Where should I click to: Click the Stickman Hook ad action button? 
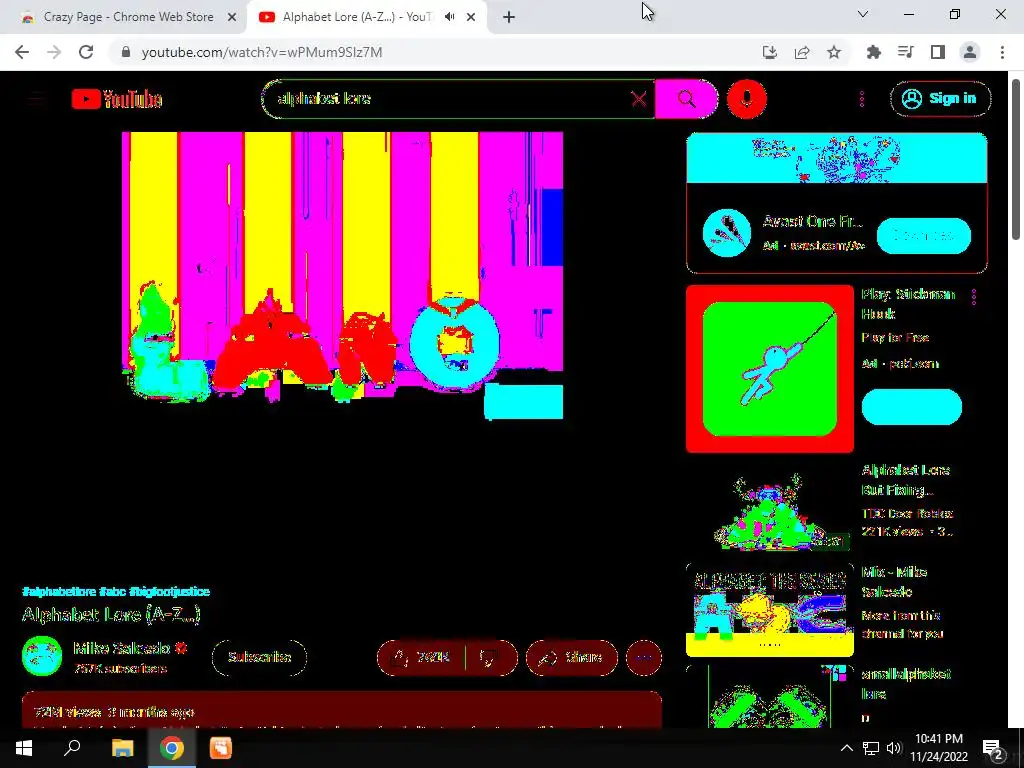[912, 407]
